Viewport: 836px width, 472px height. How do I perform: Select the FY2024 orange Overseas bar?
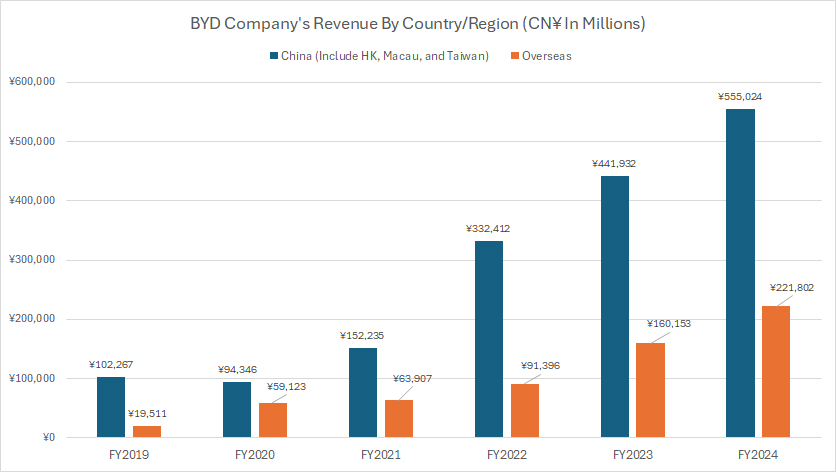click(776, 372)
